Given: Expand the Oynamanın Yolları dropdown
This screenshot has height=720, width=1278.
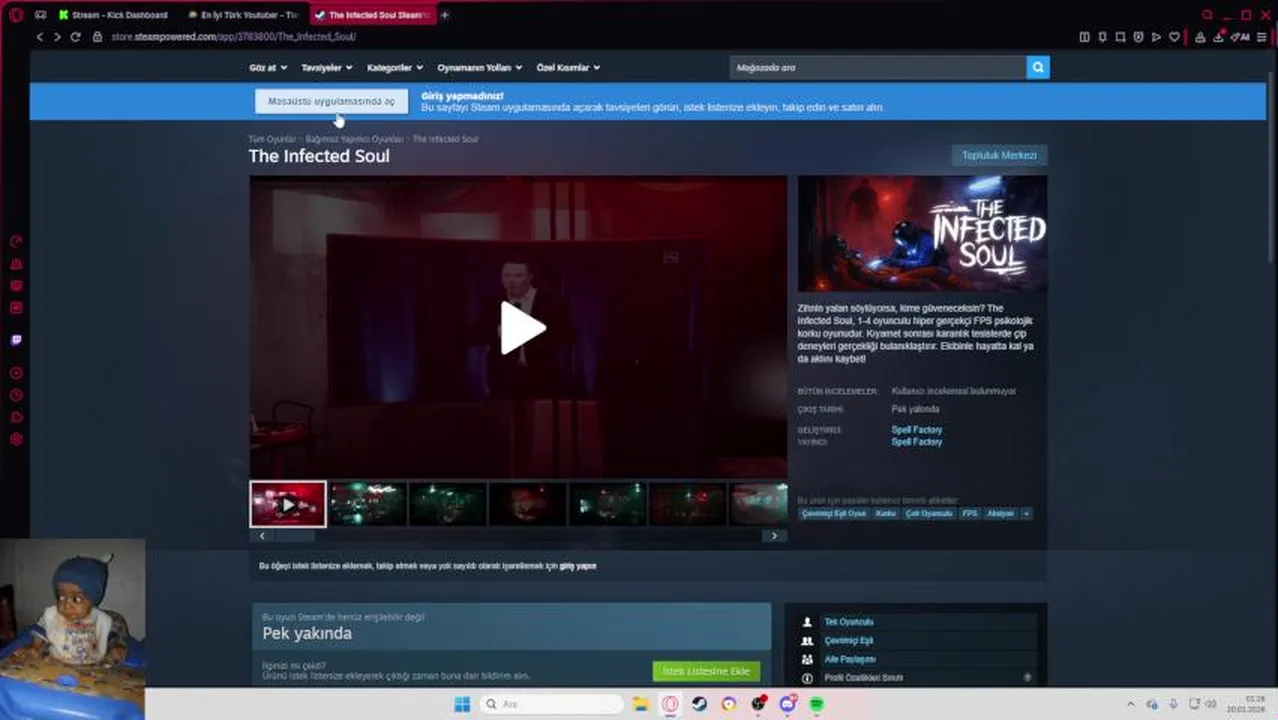Looking at the screenshot, I should (480, 67).
